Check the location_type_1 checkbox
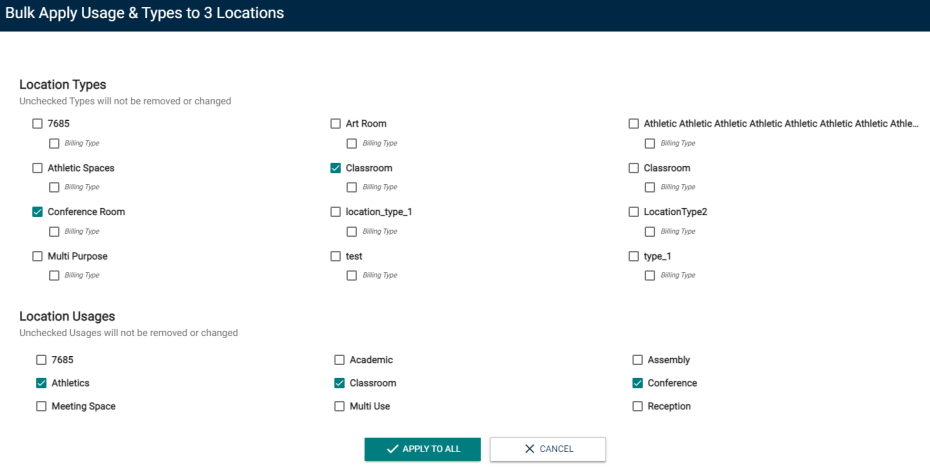This screenshot has width=930, height=468. click(336, 212)
